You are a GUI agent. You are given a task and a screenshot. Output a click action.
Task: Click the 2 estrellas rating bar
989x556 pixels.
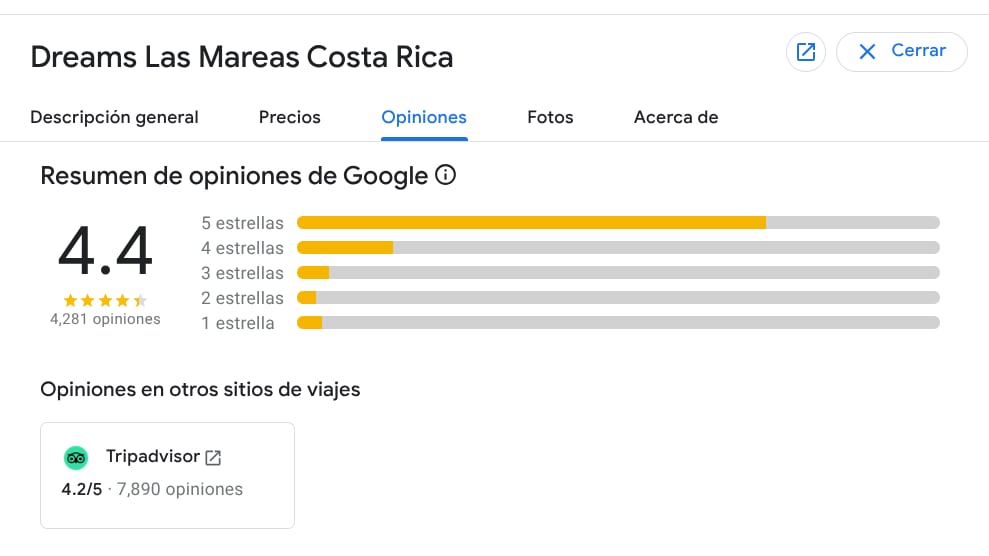617,298
